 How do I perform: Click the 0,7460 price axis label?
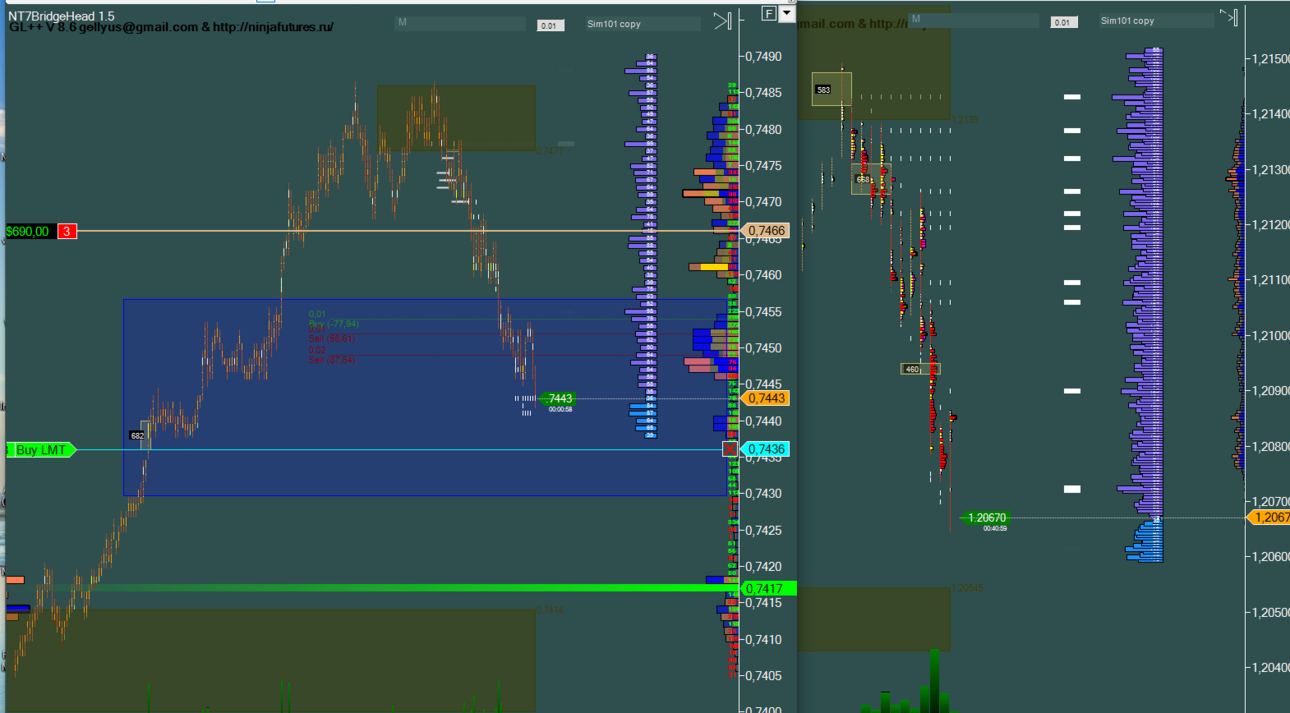pos(764,275)
